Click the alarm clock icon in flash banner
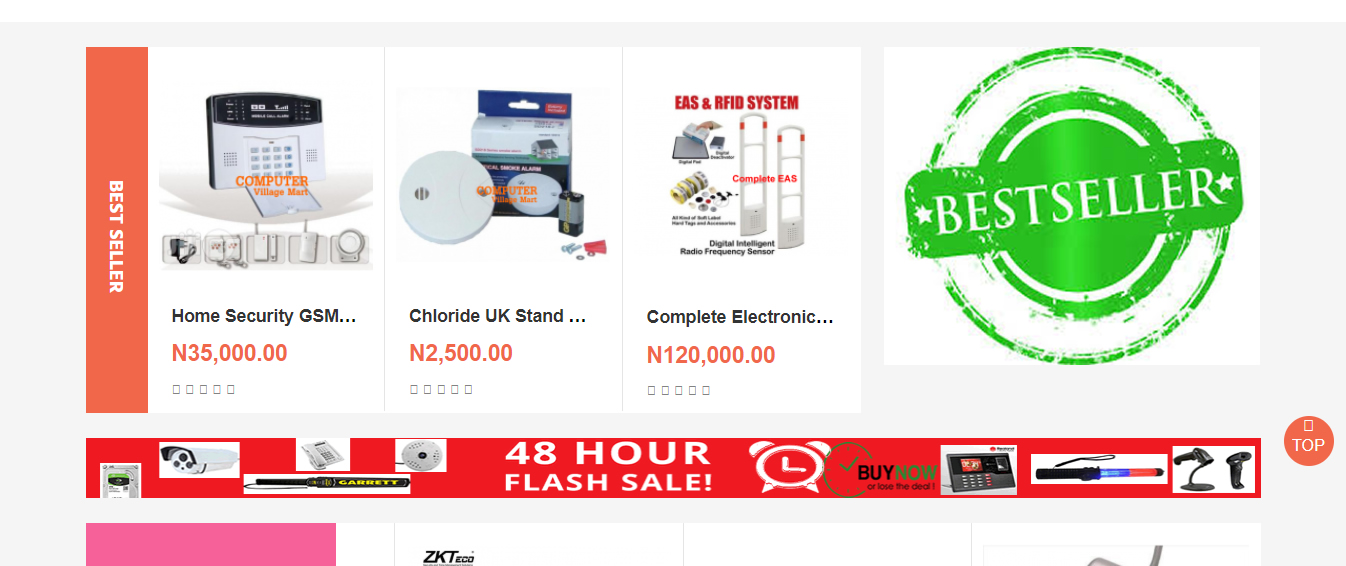The height and width of the screenshot is (566, 1346). pyautogui.click(x=788, y=467)
